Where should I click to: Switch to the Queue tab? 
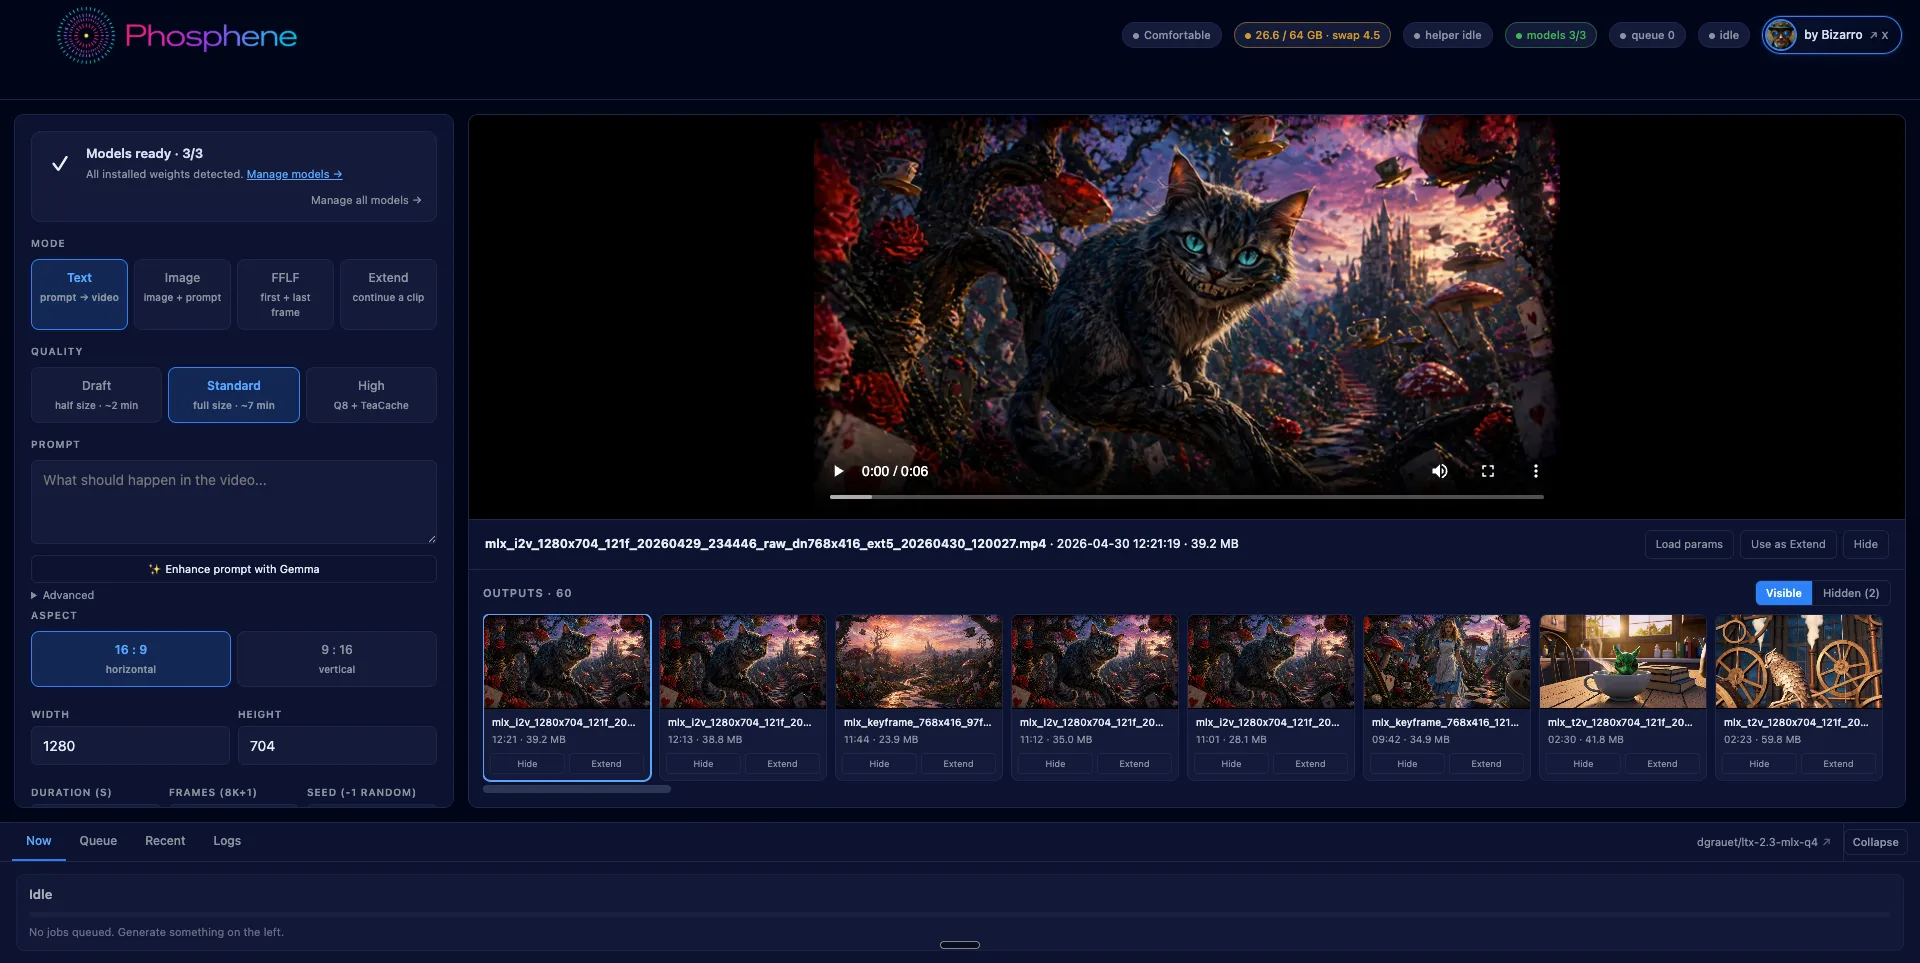(x=98, y=841)
